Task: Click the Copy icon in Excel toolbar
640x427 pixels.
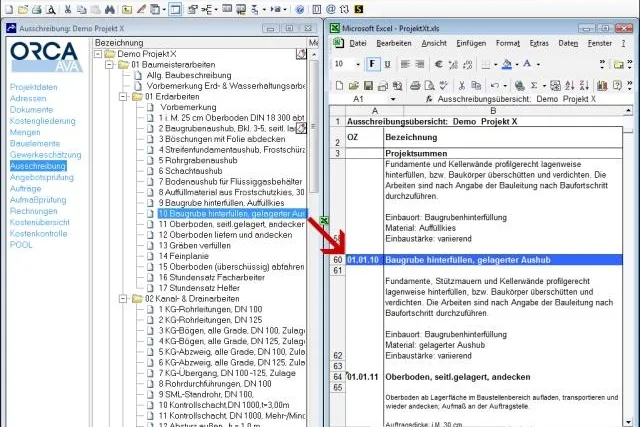Action: pos(476,85)
